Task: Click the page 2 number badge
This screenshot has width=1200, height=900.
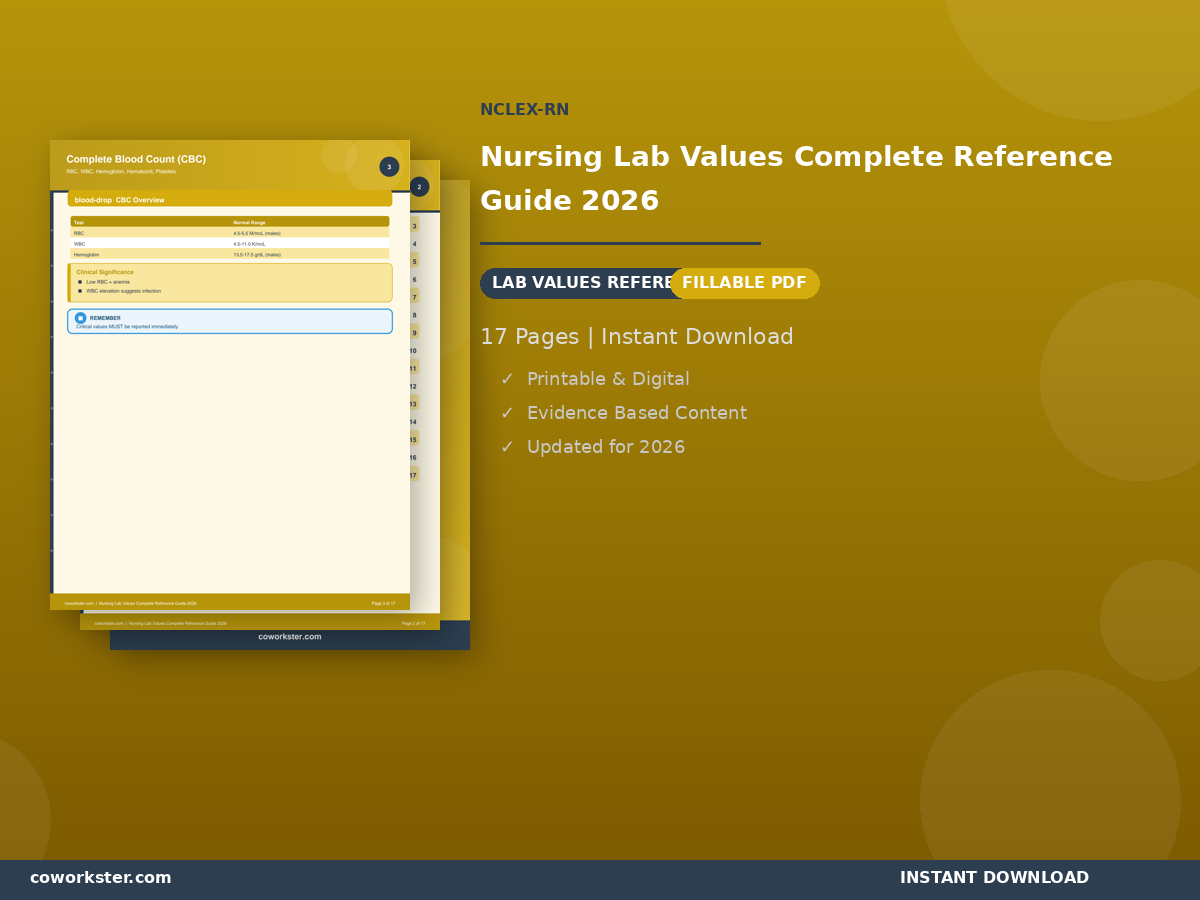Action: click(x=419, y=187)
